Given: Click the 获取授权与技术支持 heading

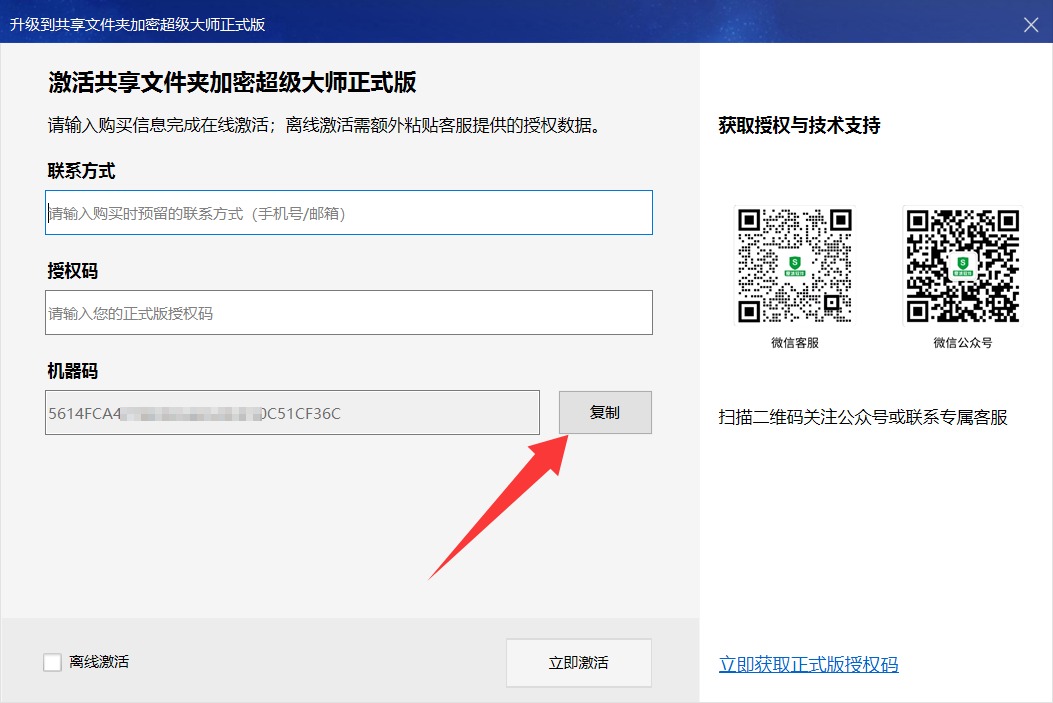Looking at the screenshot, I should pyautogui.click(x=799, y=125).
